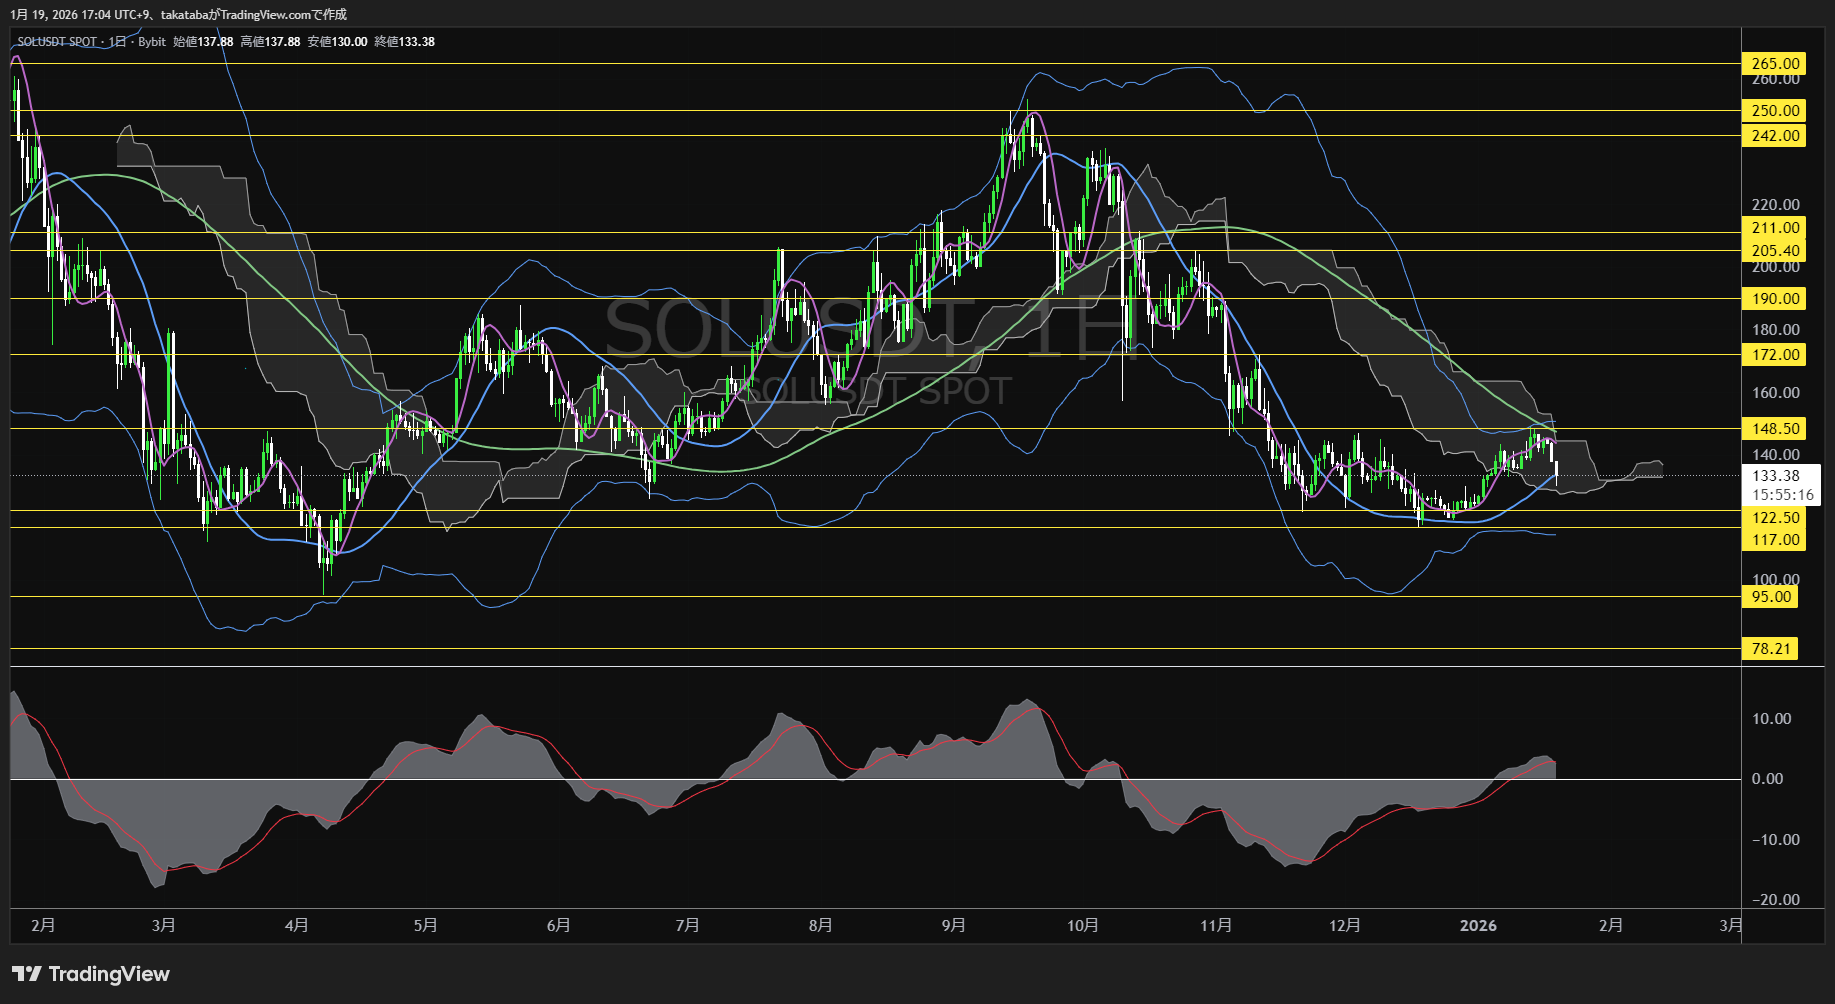
Task: Click the 10月 label on time axis
Action: pos(1083,926)
